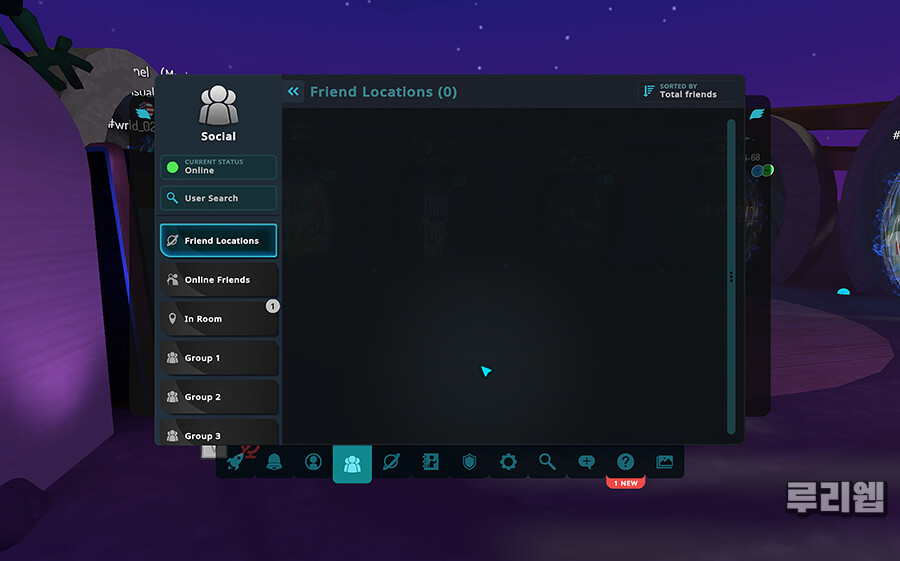This screenshot has width=900, height=561.
Task: Collapse sidebar with double chevron arrow
Action: [293, 92]
